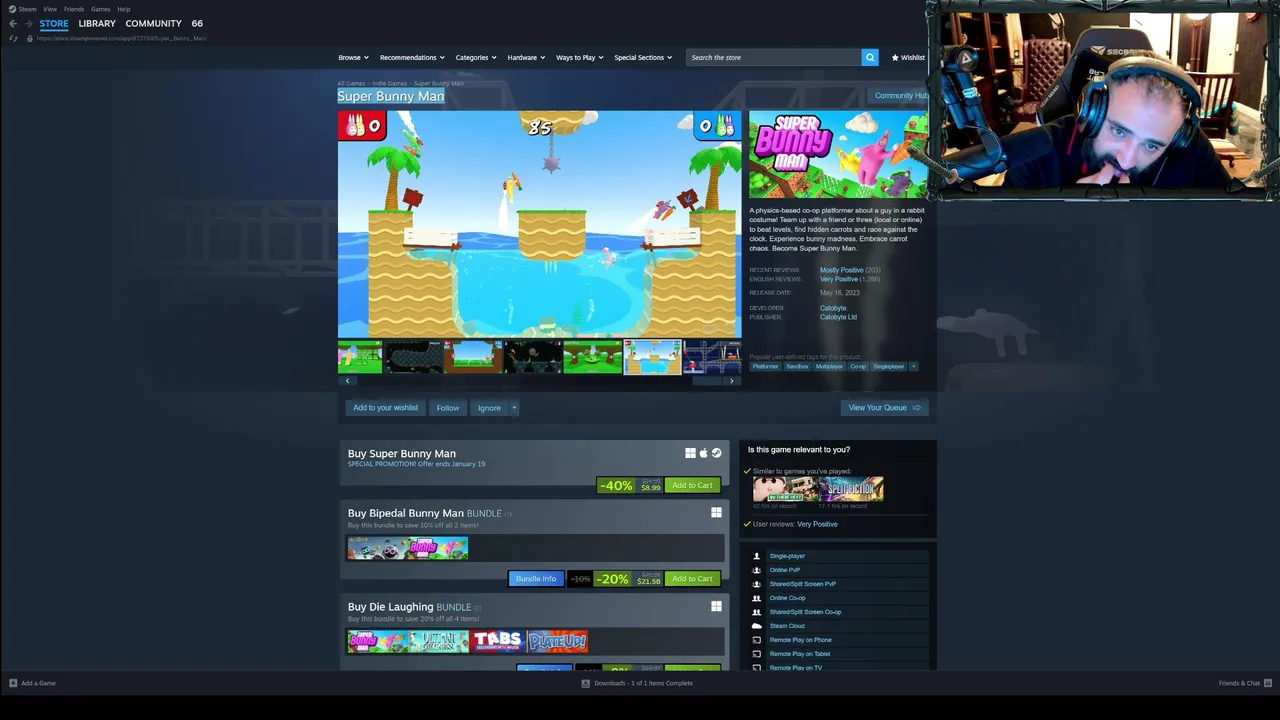The height and width of the screenshot is (720, 1280).
Task: Click the Online PvP players icon
Action: coord(756,570)
